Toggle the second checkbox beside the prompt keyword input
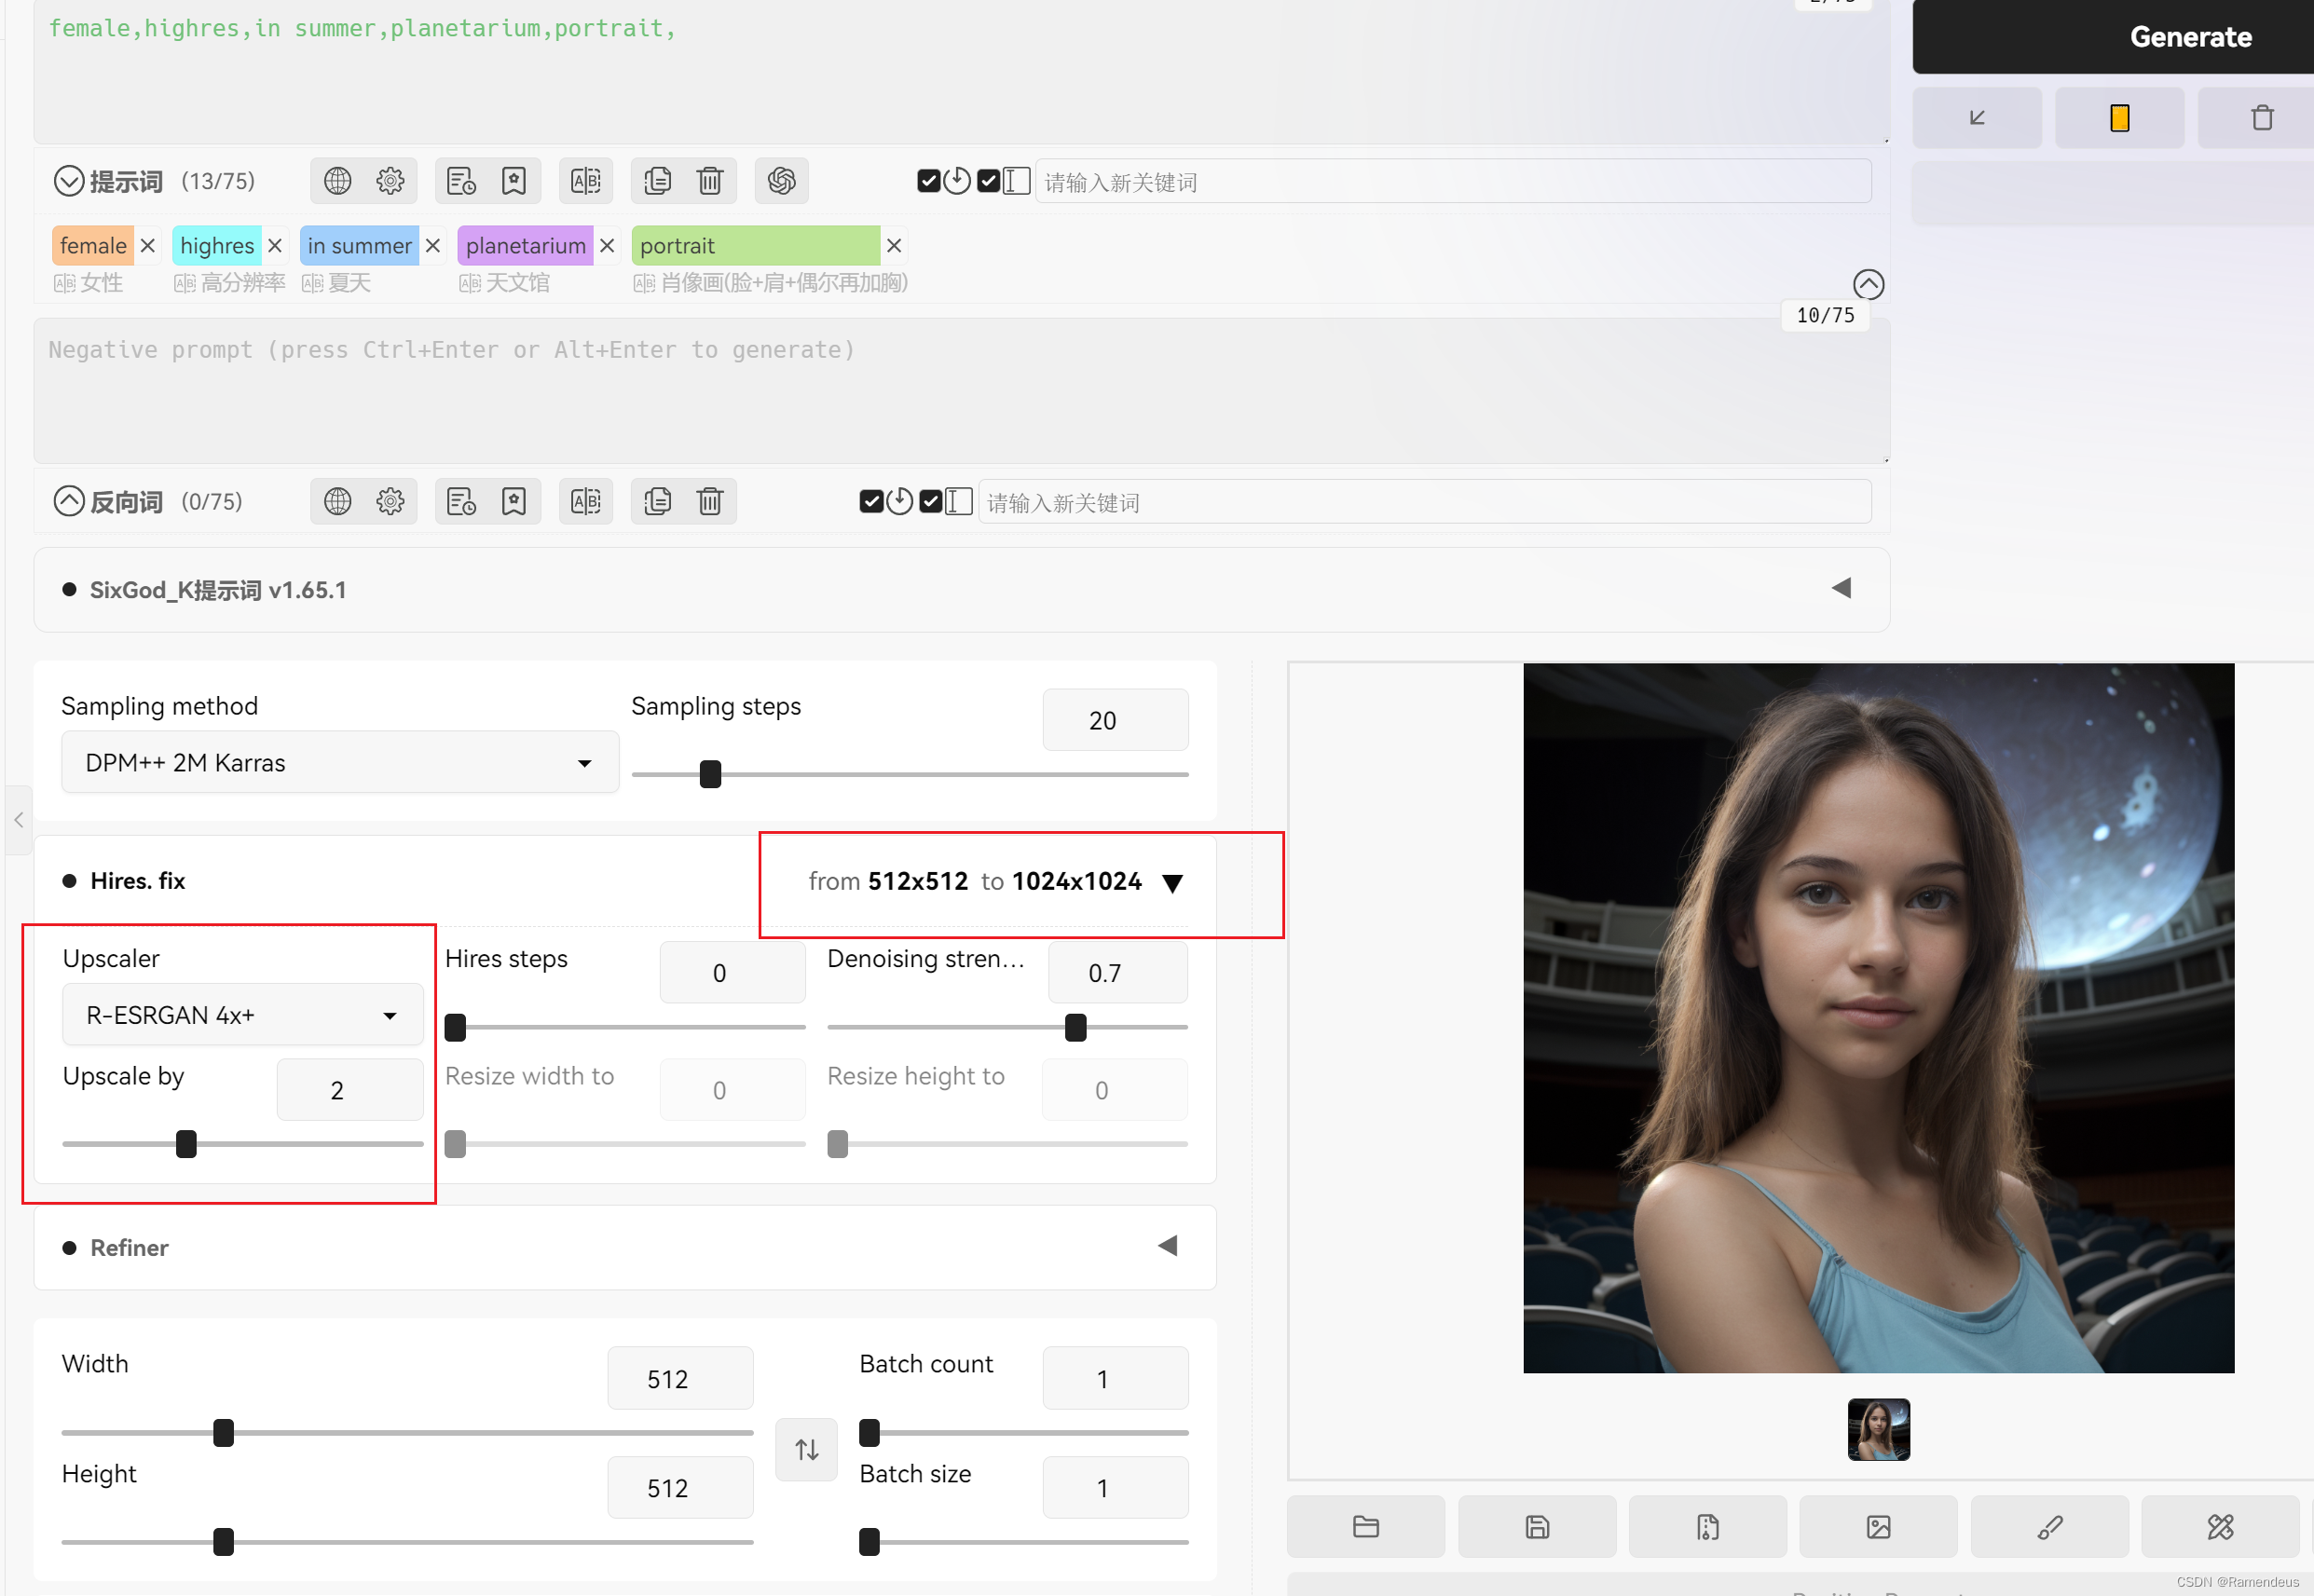The image size is (2314, 1596). point(989,181)
